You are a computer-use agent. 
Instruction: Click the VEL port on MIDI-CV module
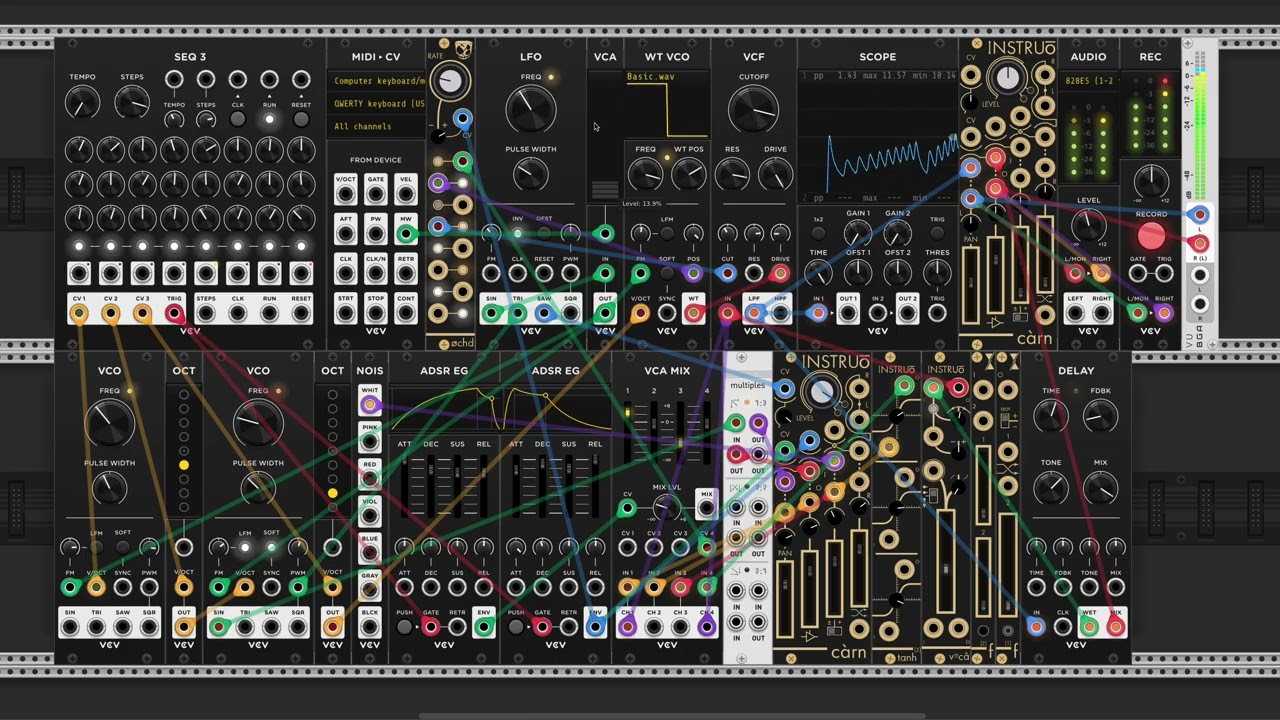405,192
